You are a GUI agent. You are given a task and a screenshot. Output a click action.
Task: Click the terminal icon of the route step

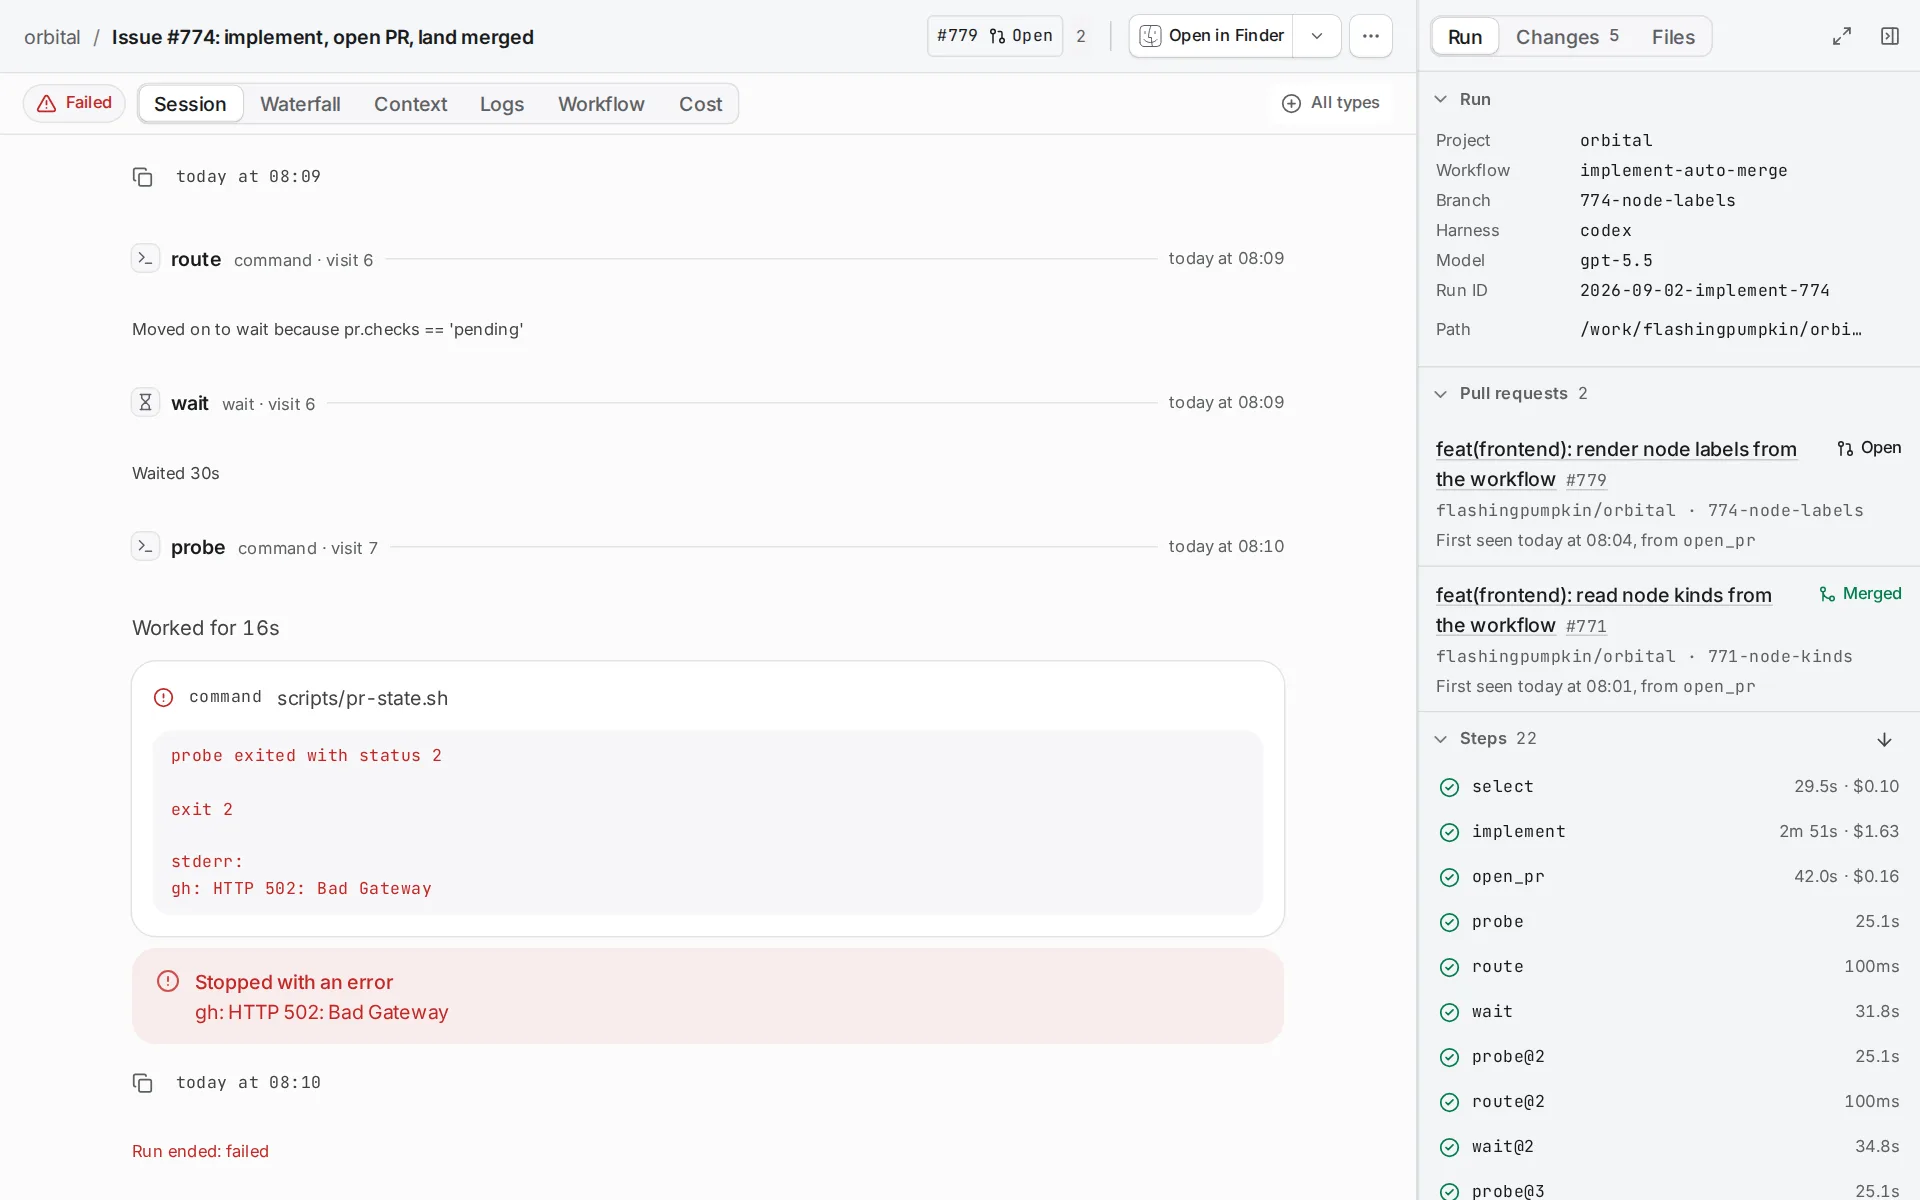tap(145, 259)
